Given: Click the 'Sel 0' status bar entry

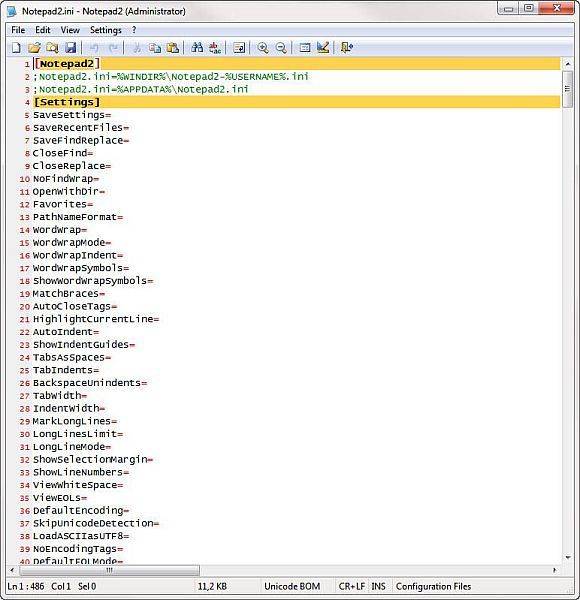Looking at the screenshot, I should [87, 586].
